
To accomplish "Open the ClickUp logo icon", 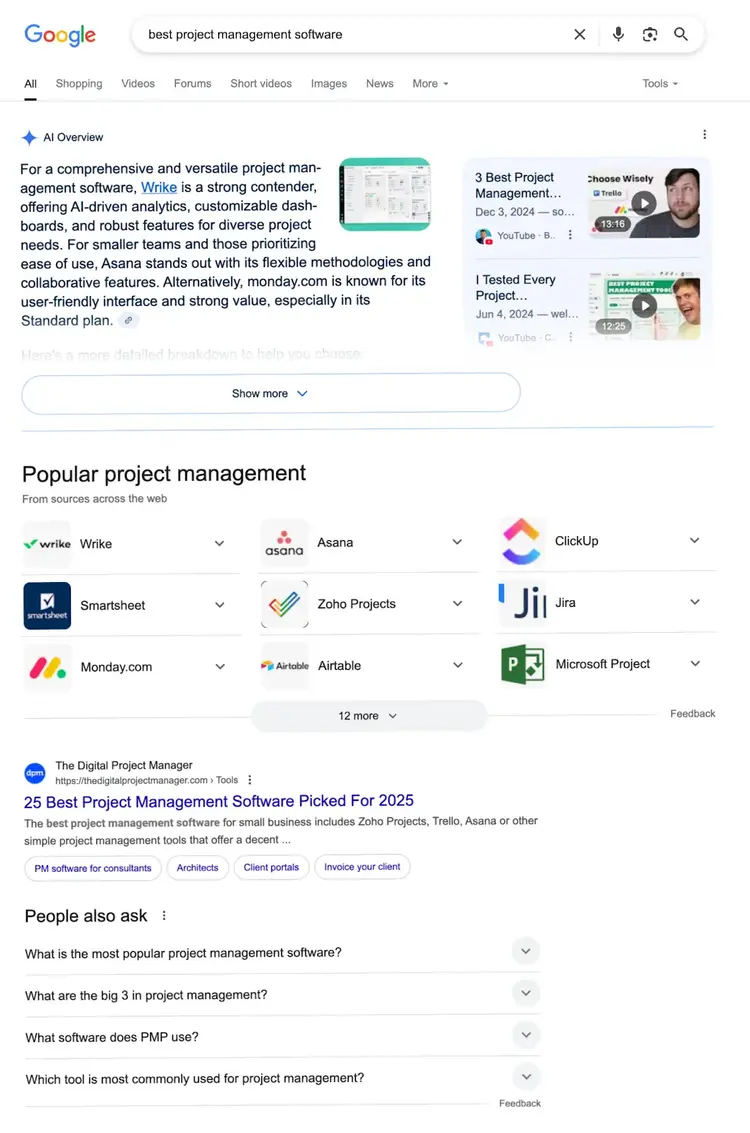I will (522, 541).
